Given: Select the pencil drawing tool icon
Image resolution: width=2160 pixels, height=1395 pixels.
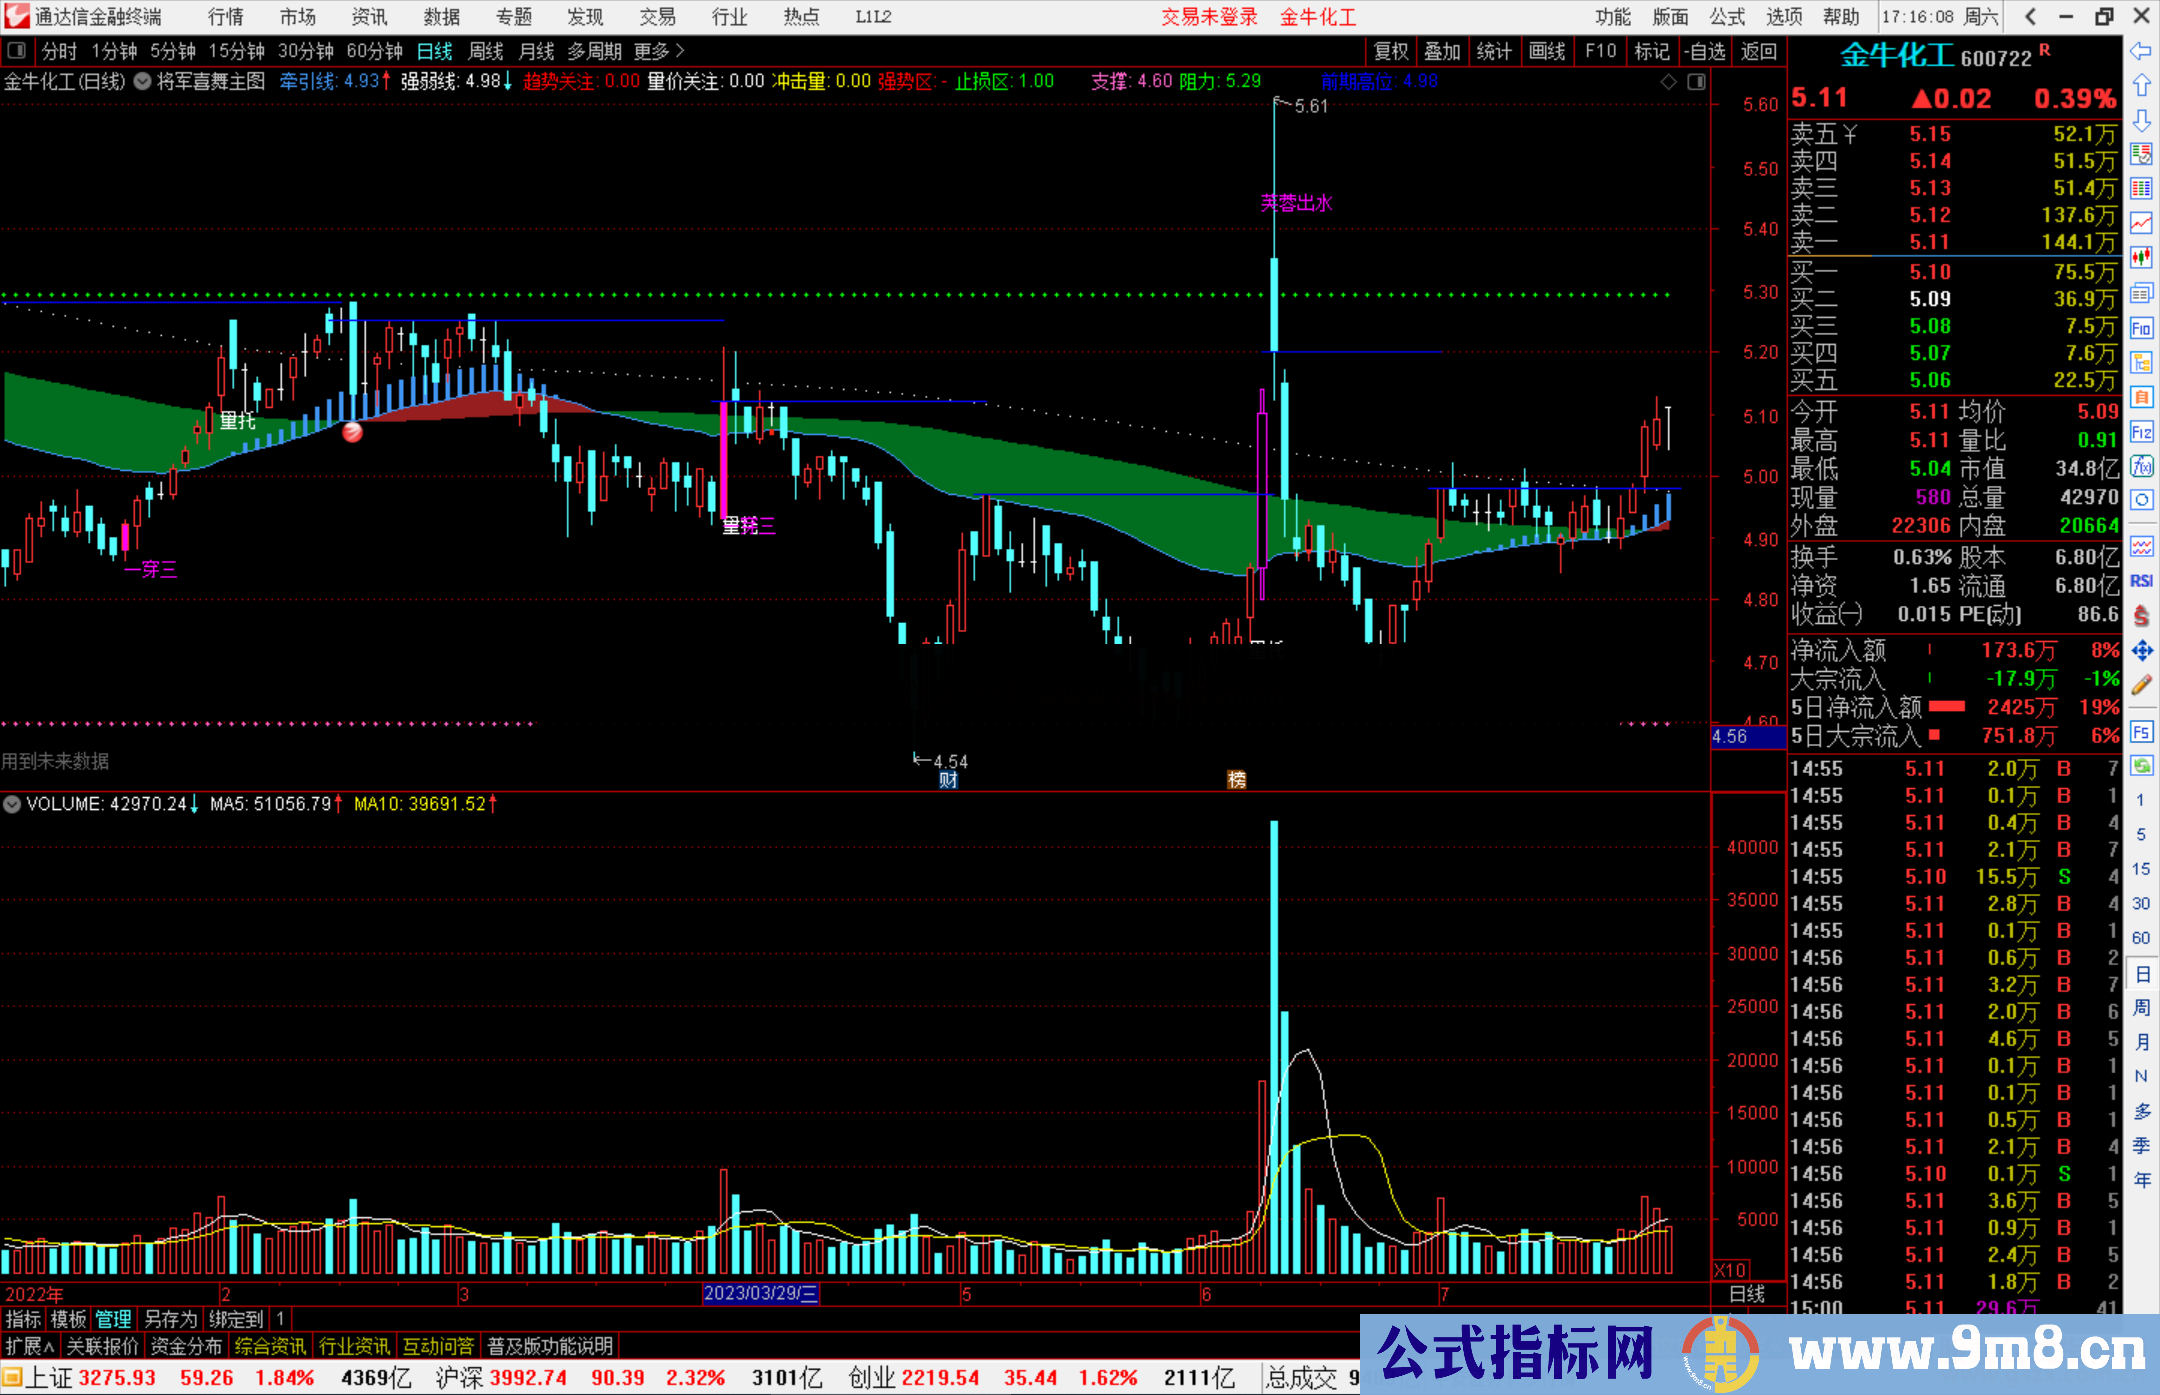Looking at the screenshot, I should click(x=2141, y=685).
